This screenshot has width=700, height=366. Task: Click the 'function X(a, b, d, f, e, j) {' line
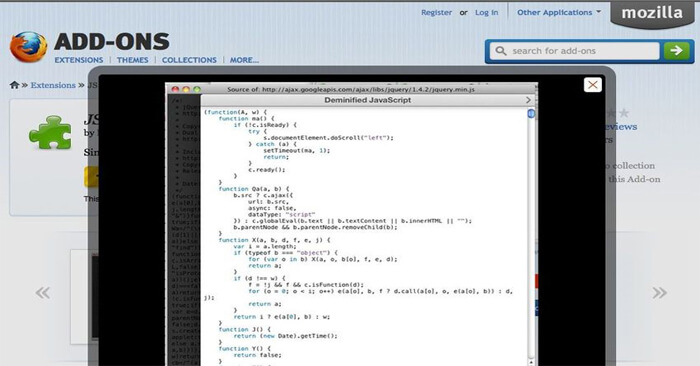[x=275, y=240]
